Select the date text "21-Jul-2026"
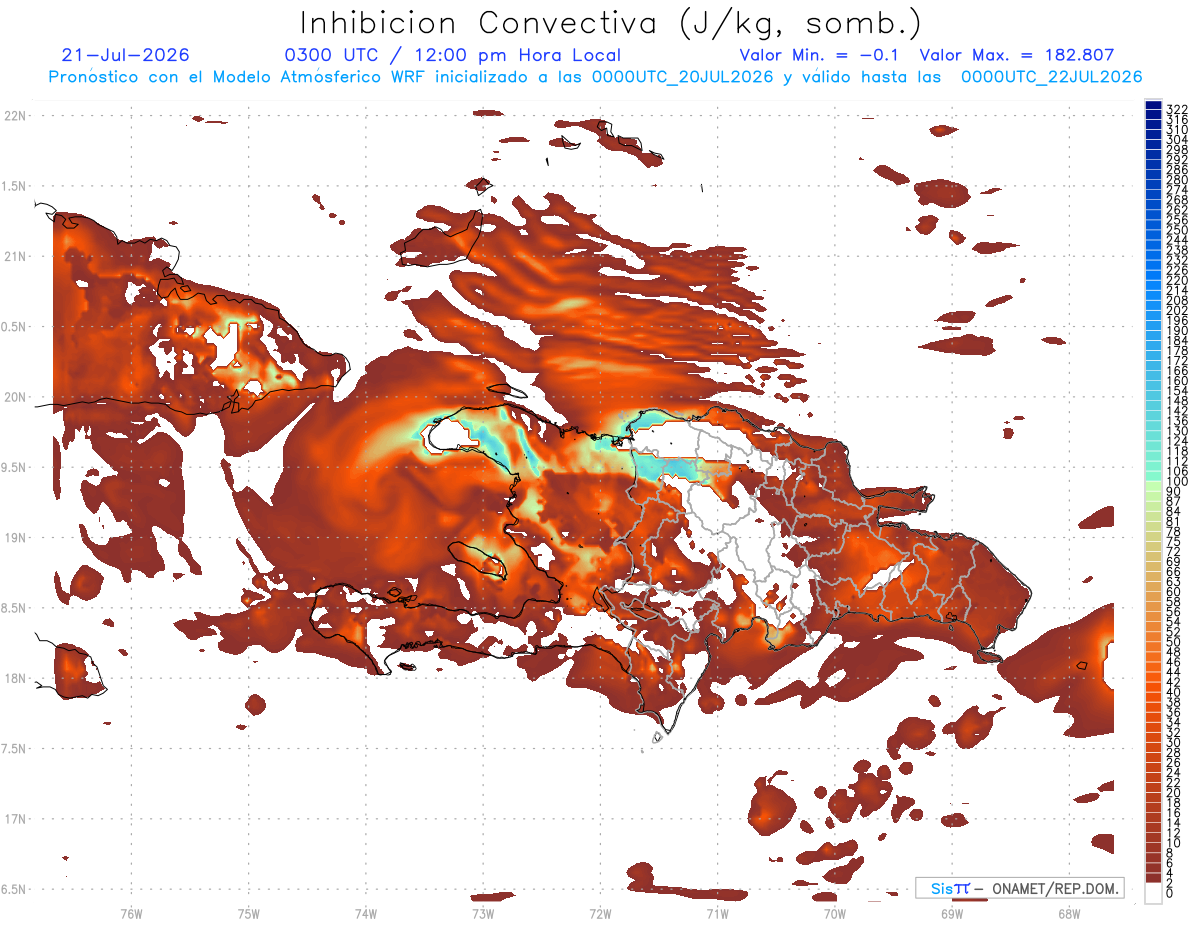Screen dimensions: 1200x927 pyautogui.click(x=126, y=55)
